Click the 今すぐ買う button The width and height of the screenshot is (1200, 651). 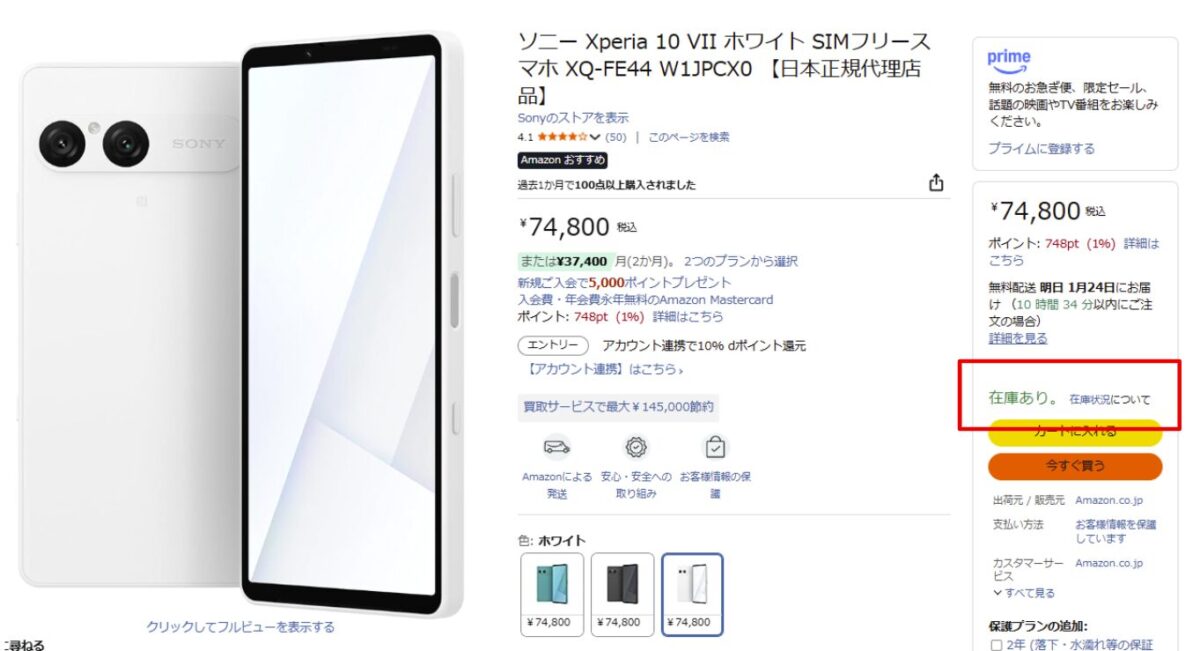1075,466
